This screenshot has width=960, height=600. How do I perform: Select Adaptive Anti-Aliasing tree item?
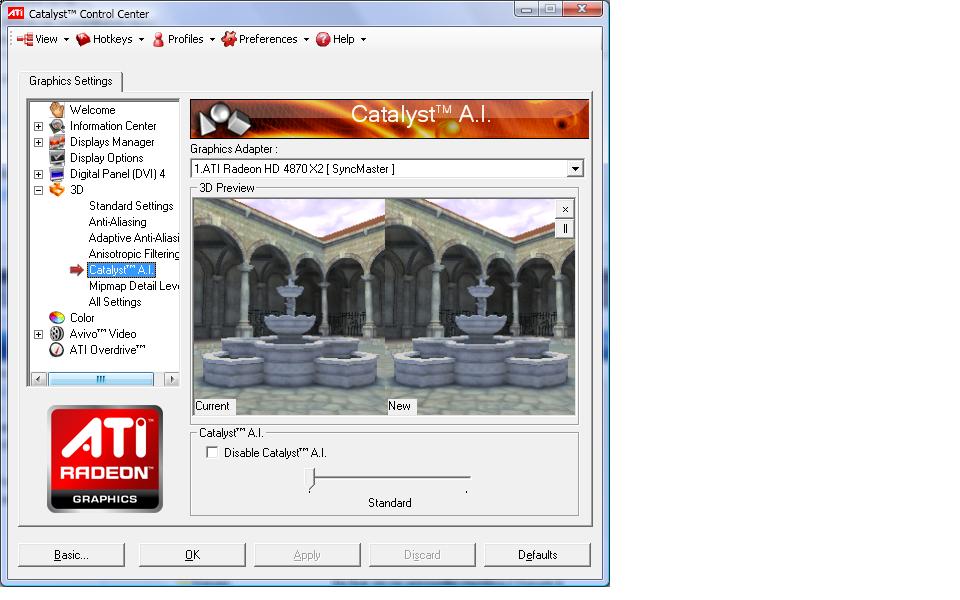click(133, 238)
